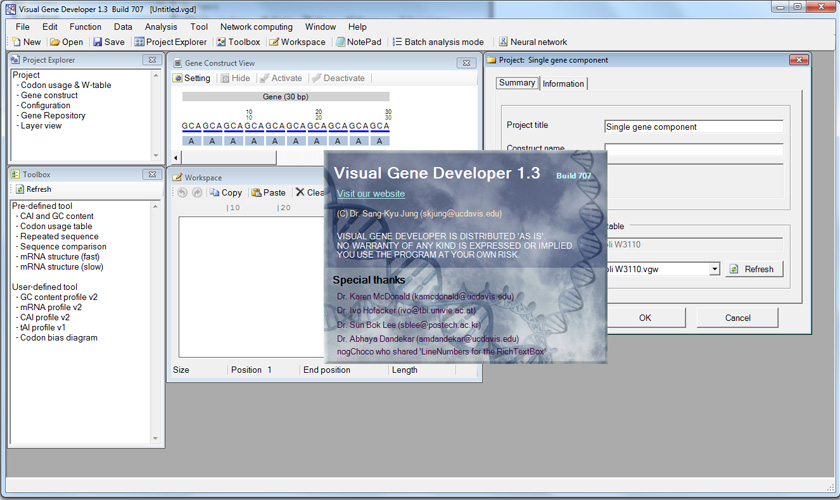Screen dimensions: 840x500
Task: Select GC content profile v2 tool
Action: point(59,297)
